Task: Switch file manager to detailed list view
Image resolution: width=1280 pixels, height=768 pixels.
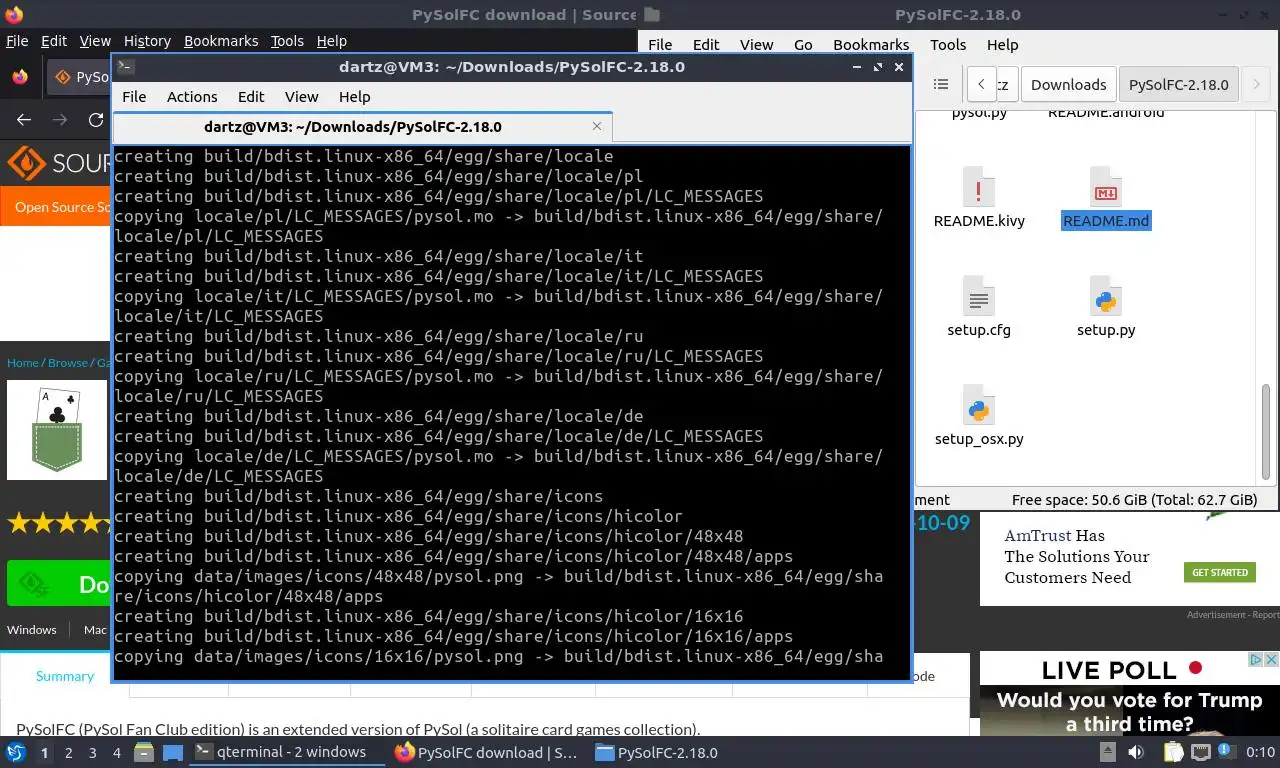Action: click(x=940, y=84)
